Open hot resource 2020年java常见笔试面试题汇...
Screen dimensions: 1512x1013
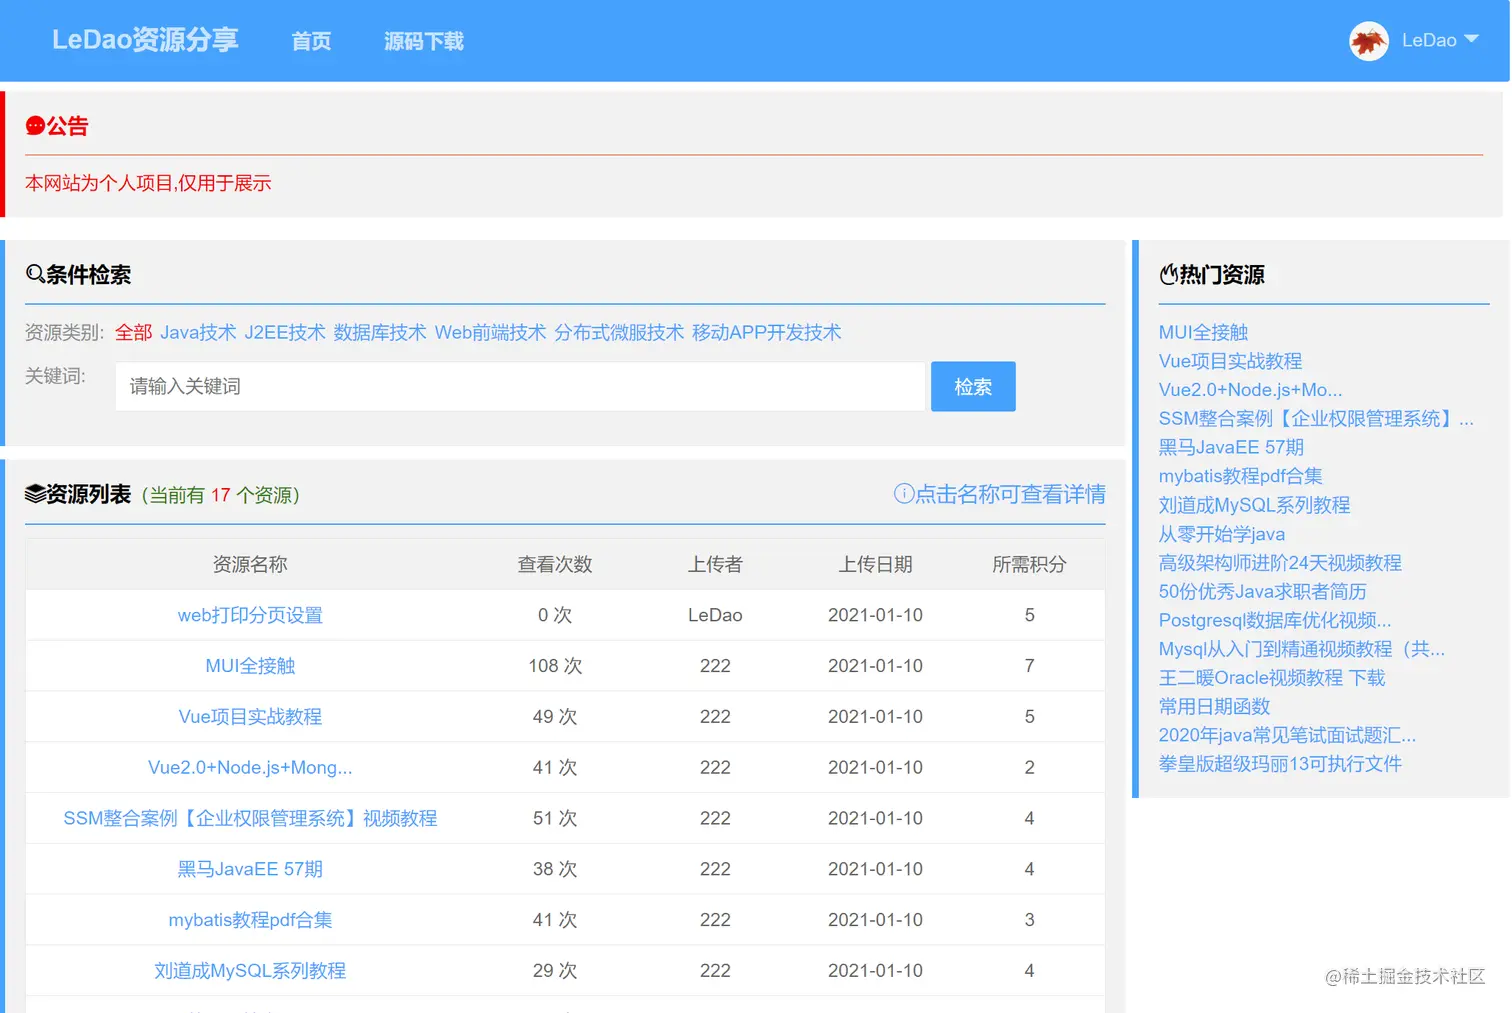pyautogui.click(x=1287, y=736)
